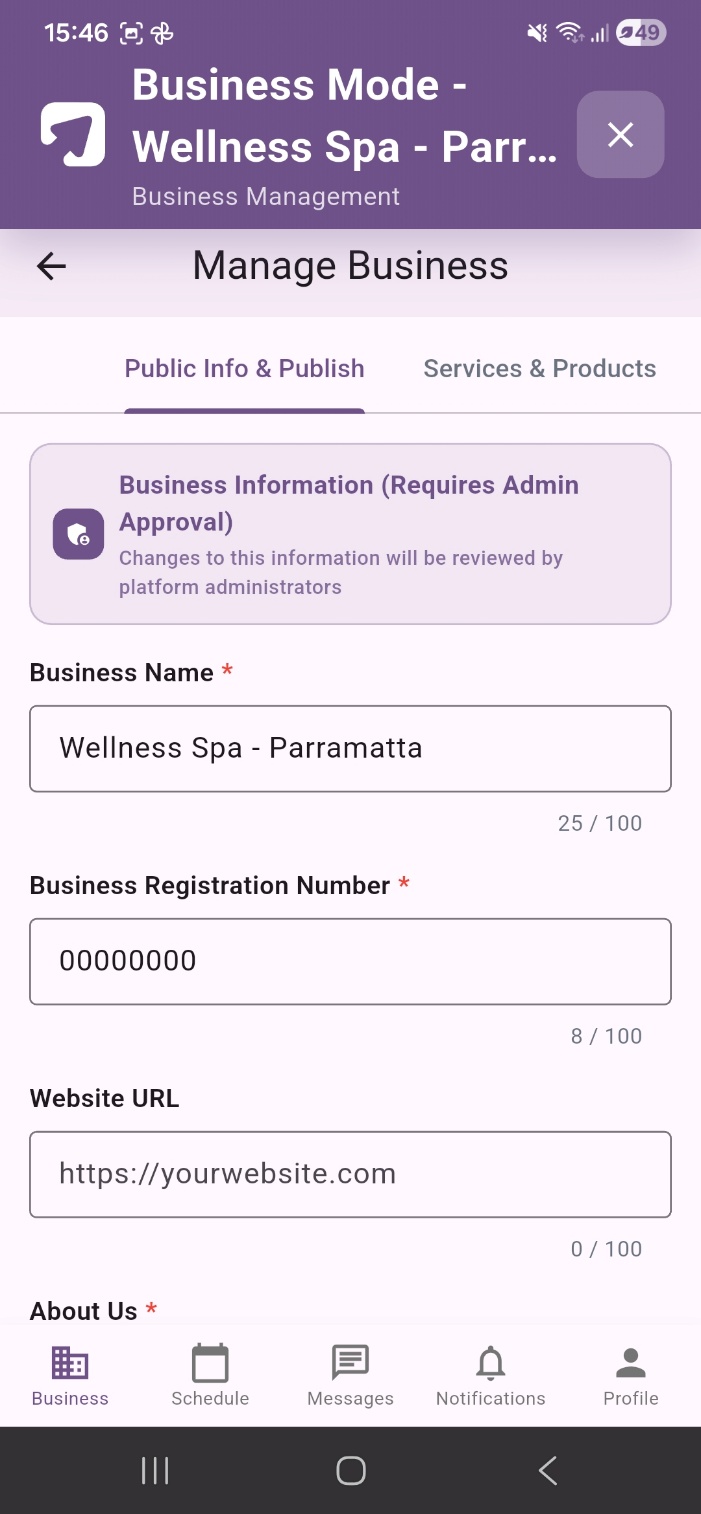Tap the back arrow beside Manage Business
The width and height of the screenshot is (701, 1514).
[x=51, y=266]
